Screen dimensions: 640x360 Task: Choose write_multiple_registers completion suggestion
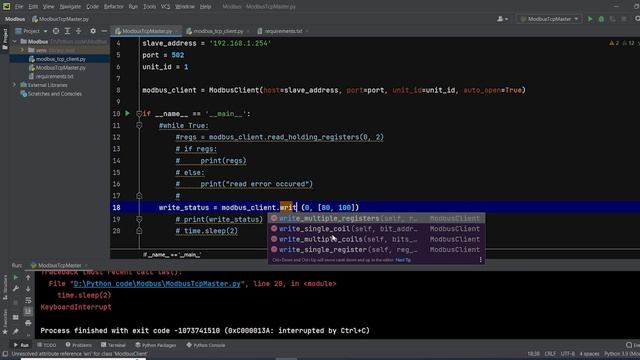click(x=376, y=218)
